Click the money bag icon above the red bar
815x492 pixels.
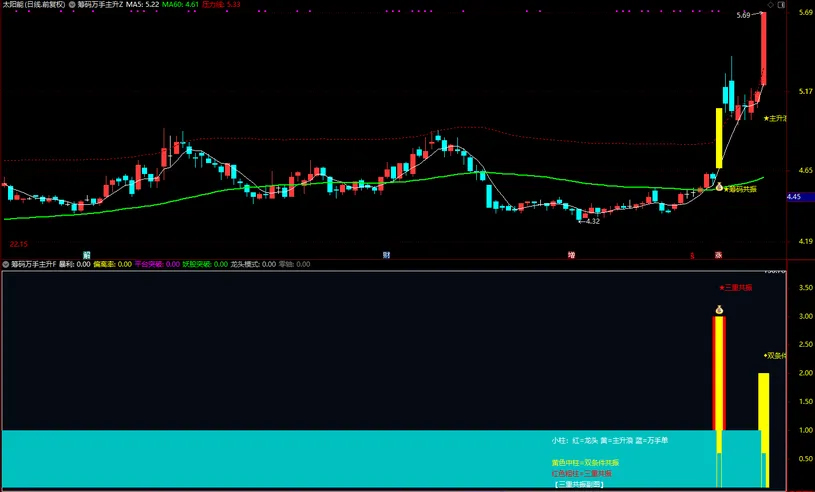point(719,310)
